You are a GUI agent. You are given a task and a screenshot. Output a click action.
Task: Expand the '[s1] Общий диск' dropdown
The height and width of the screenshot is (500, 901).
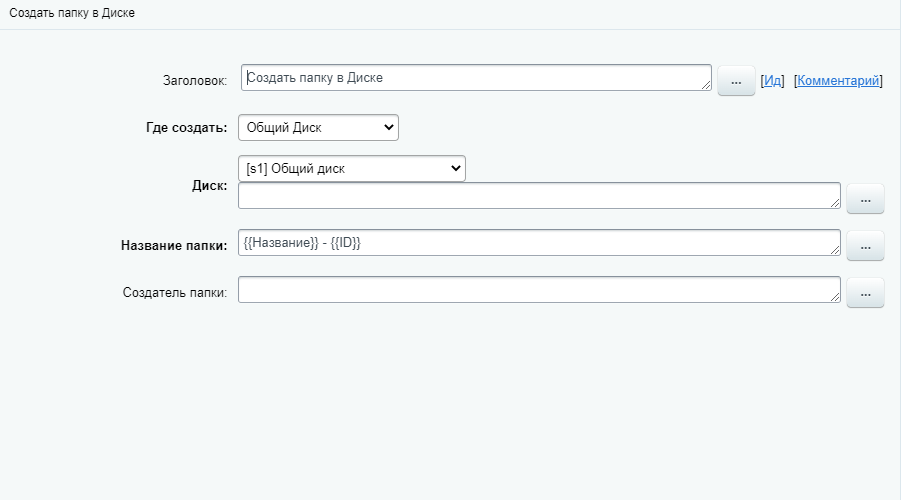tap(352, 169)
